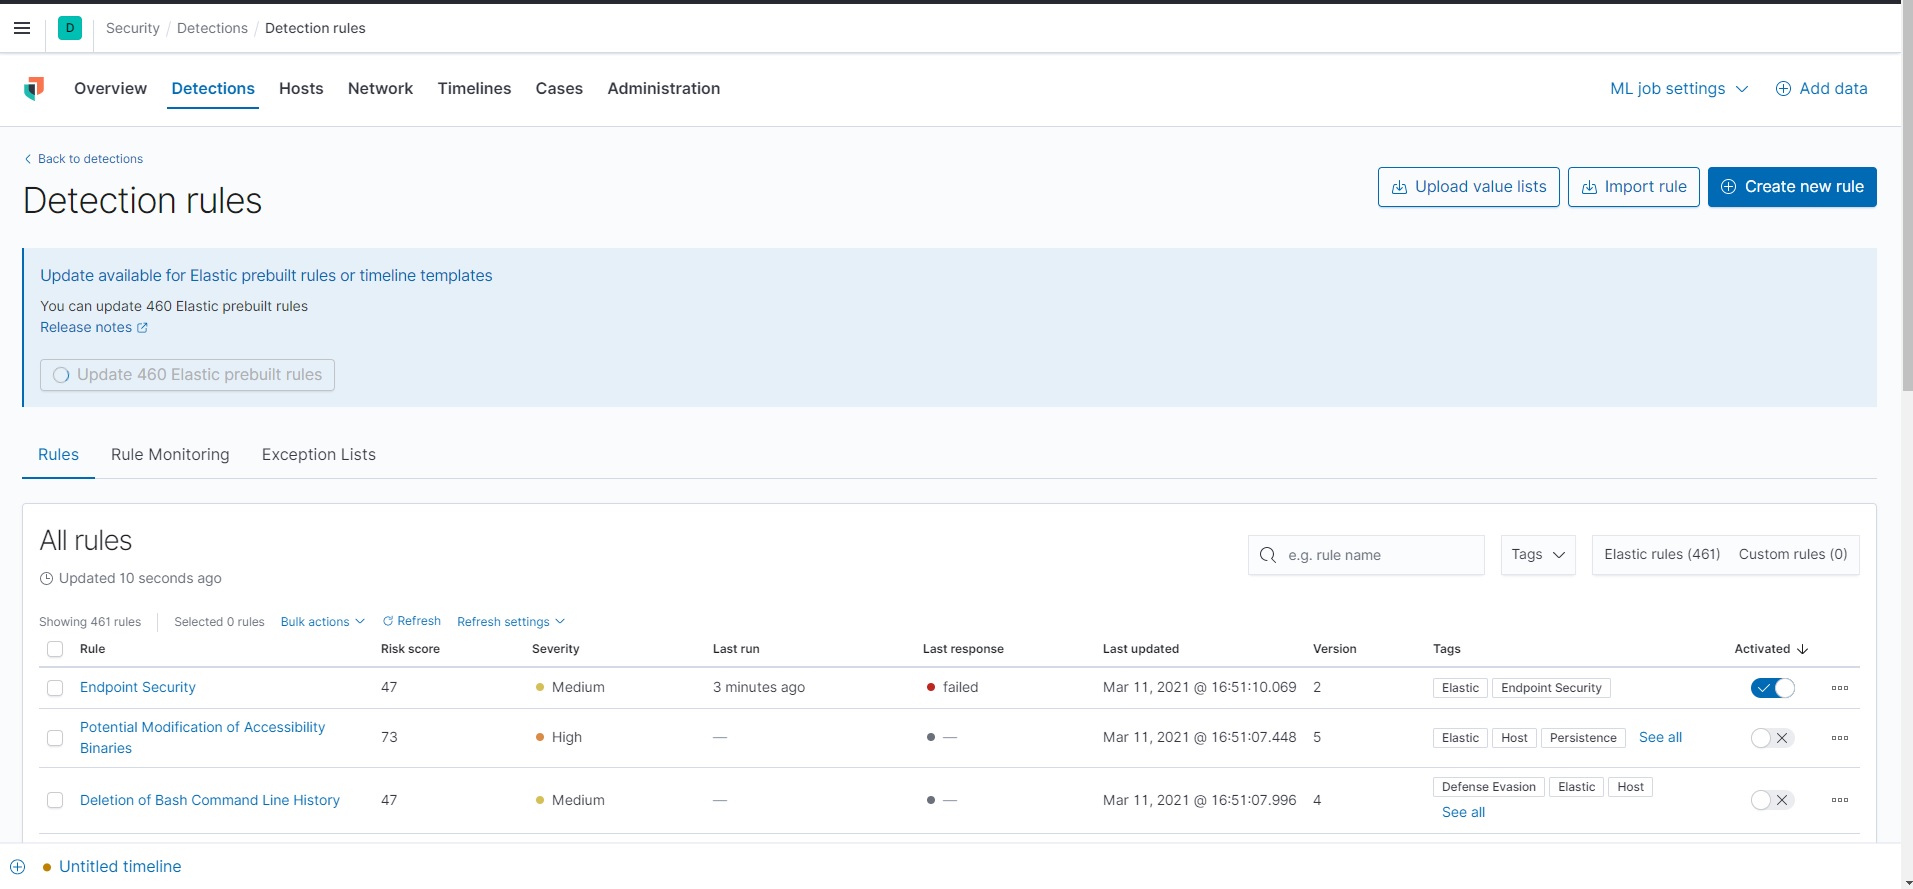Activate the Deletion of Bash rule switch
Viewport: 1913px width, 889px height.
click(x=1773, y=800)
